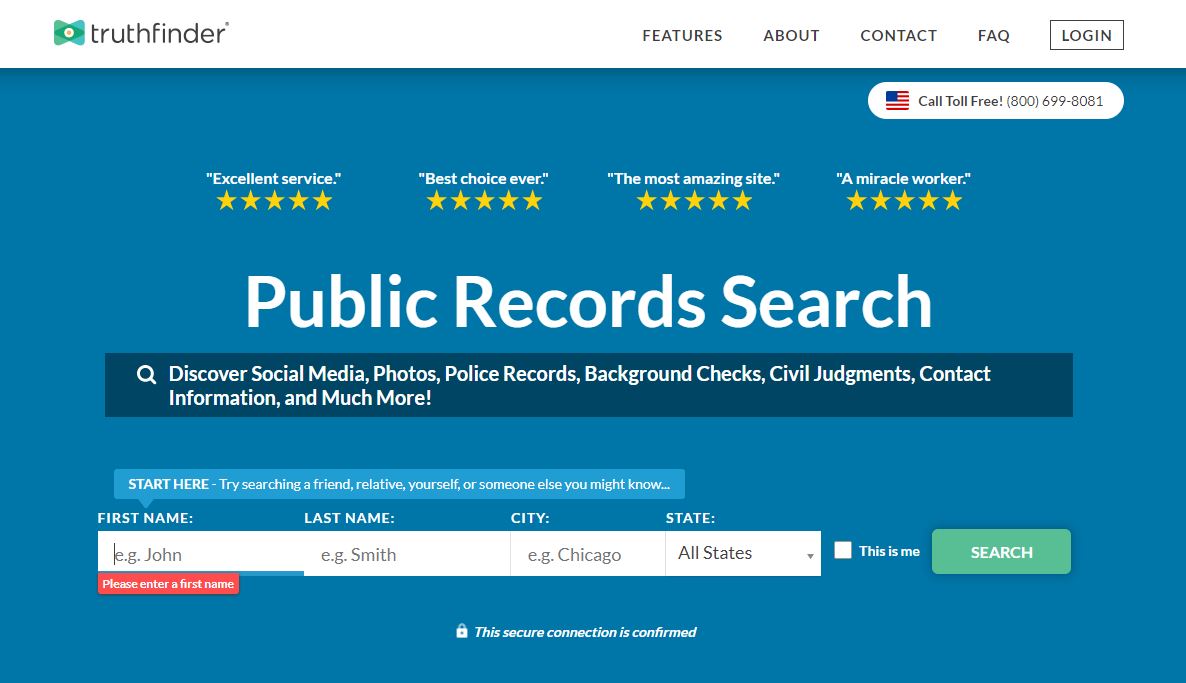
Task: Click the "A miracle worker." testimonial text
Action: (x=903, y=179)
